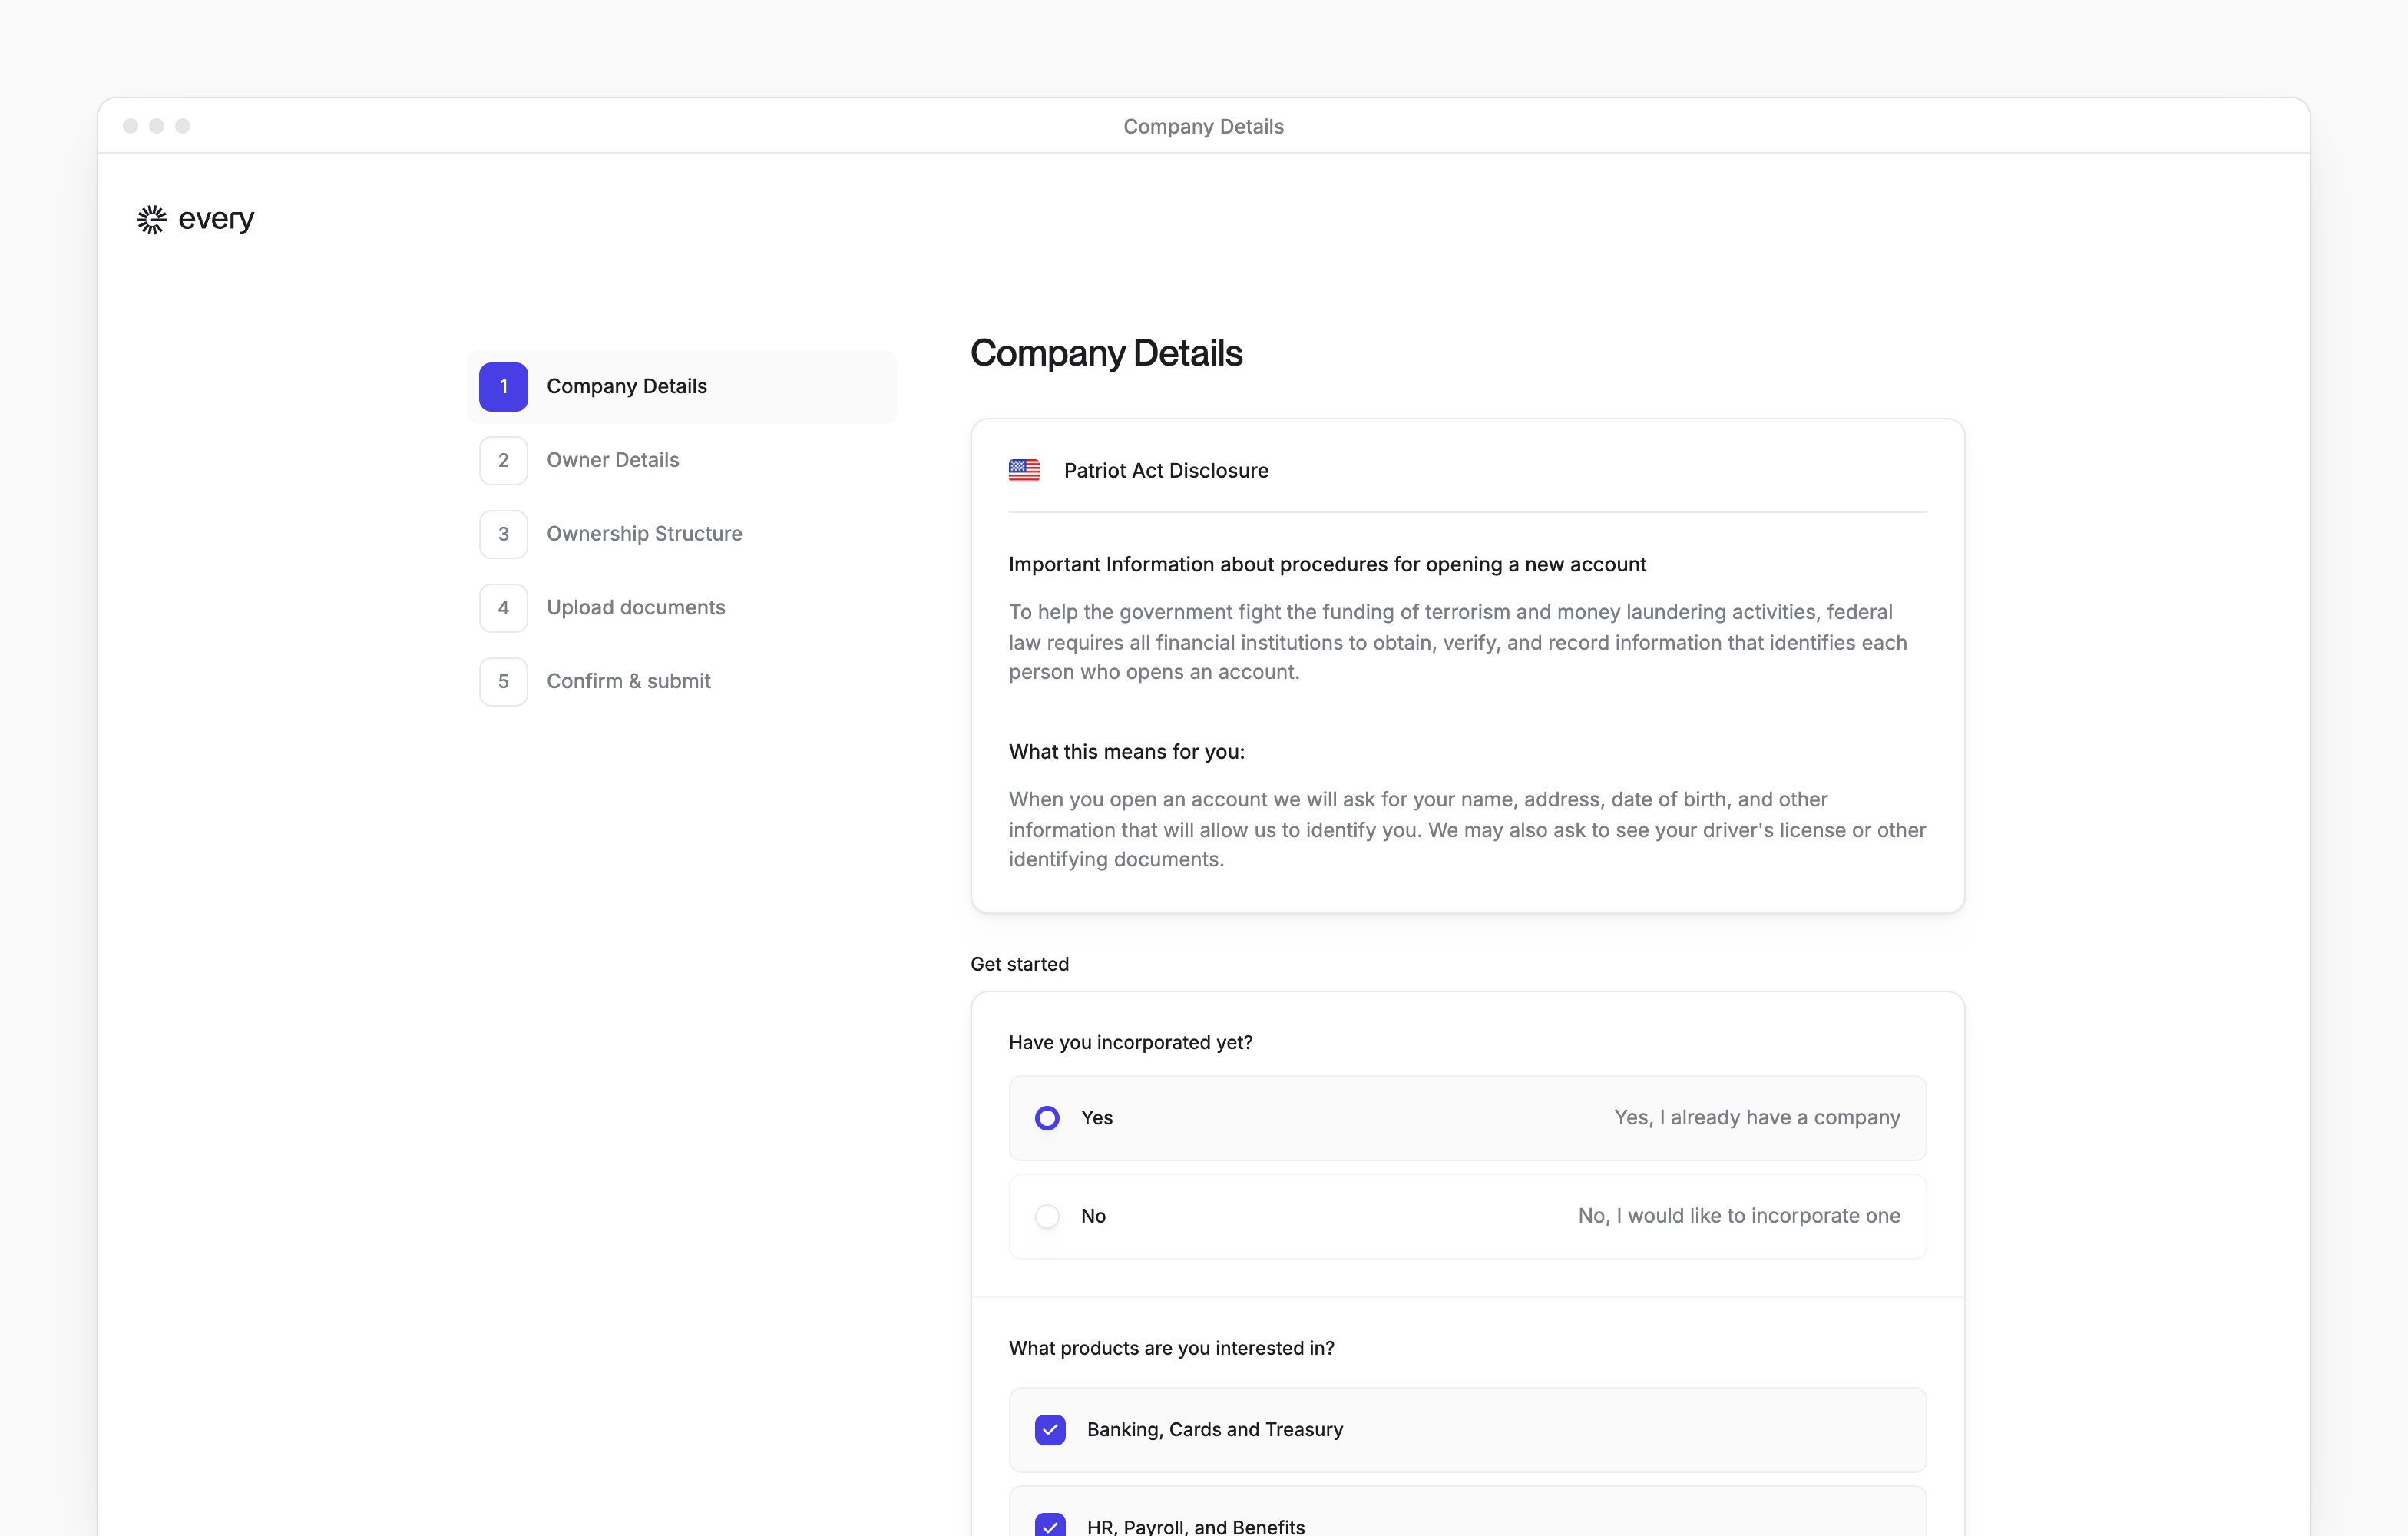Select step 2 number badge
The height and width of the screenshot is (1536, 2408).
coord(503,460)
